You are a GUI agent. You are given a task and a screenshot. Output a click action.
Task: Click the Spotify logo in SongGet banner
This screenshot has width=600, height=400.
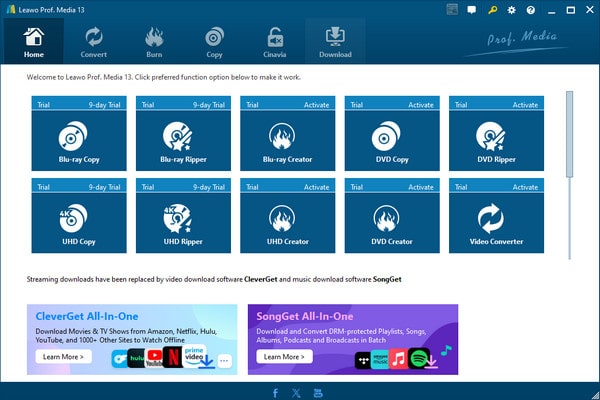pos(418,359)
